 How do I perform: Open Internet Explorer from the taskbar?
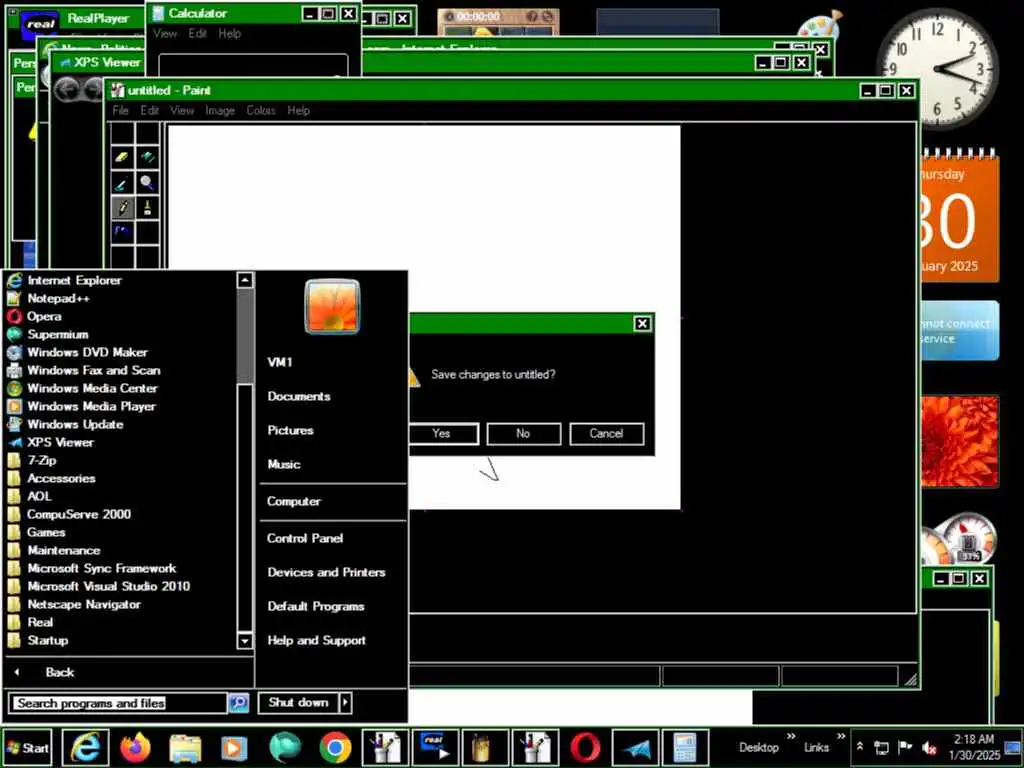click(x=86, y=747)
